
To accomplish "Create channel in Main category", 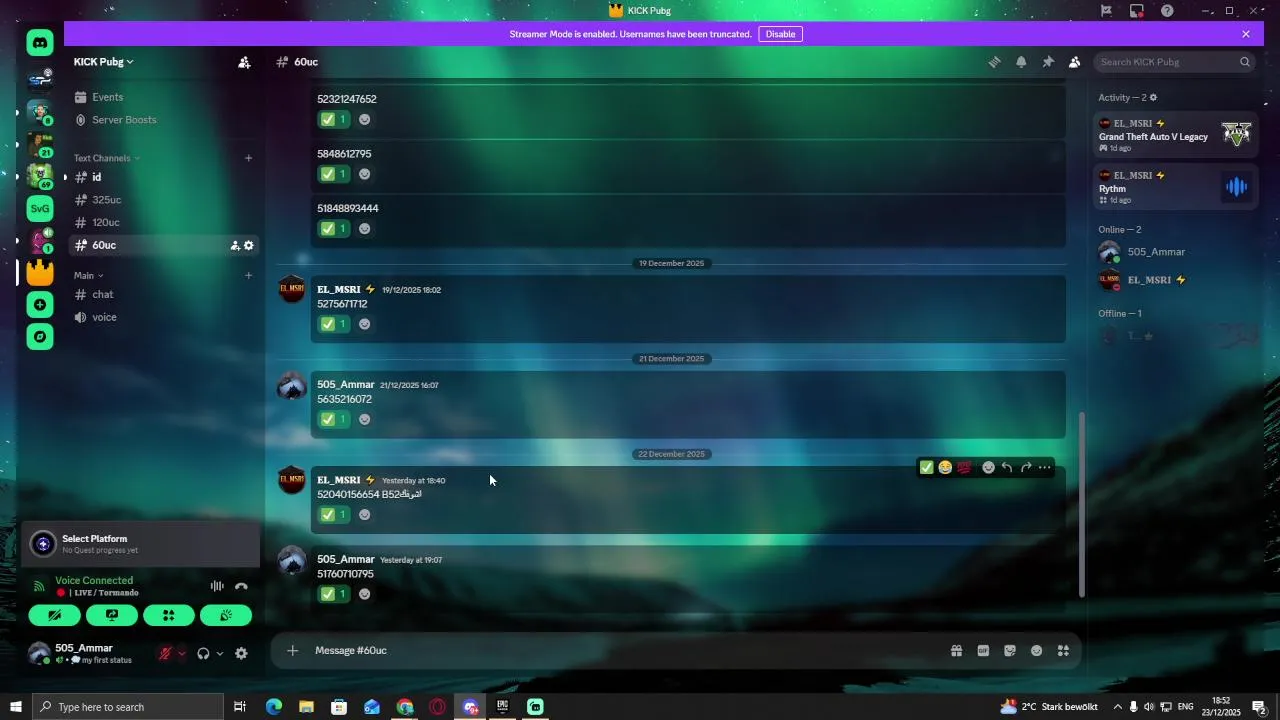I will pyautogui.click(x=249, y=275).
